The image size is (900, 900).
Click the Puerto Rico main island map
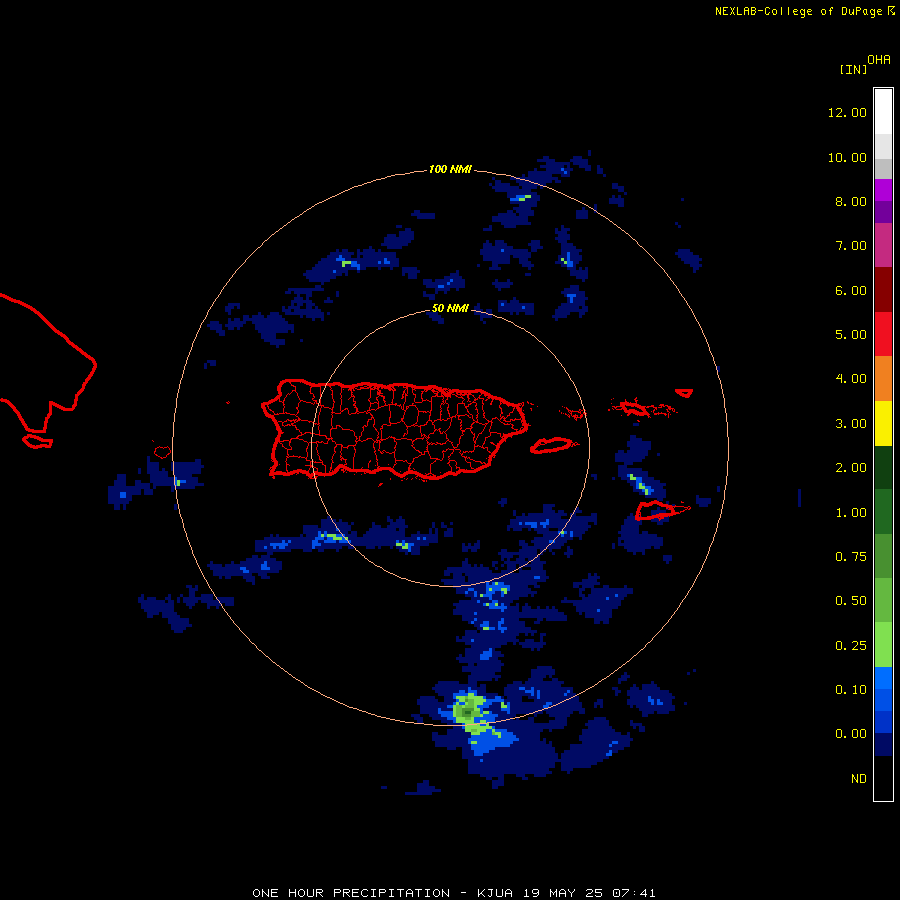(x=395, y=429)
